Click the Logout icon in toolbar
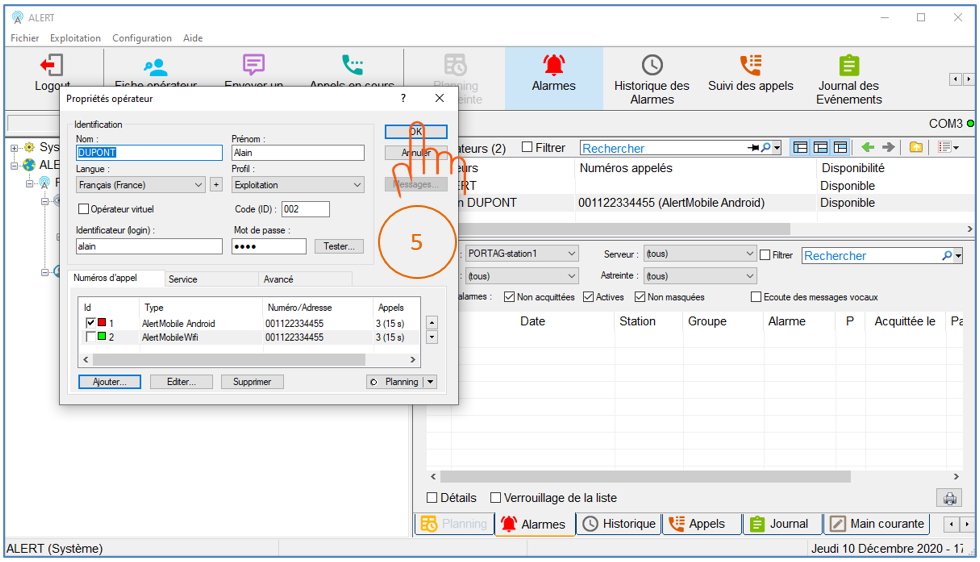980x562 pixels. point(52,66)
